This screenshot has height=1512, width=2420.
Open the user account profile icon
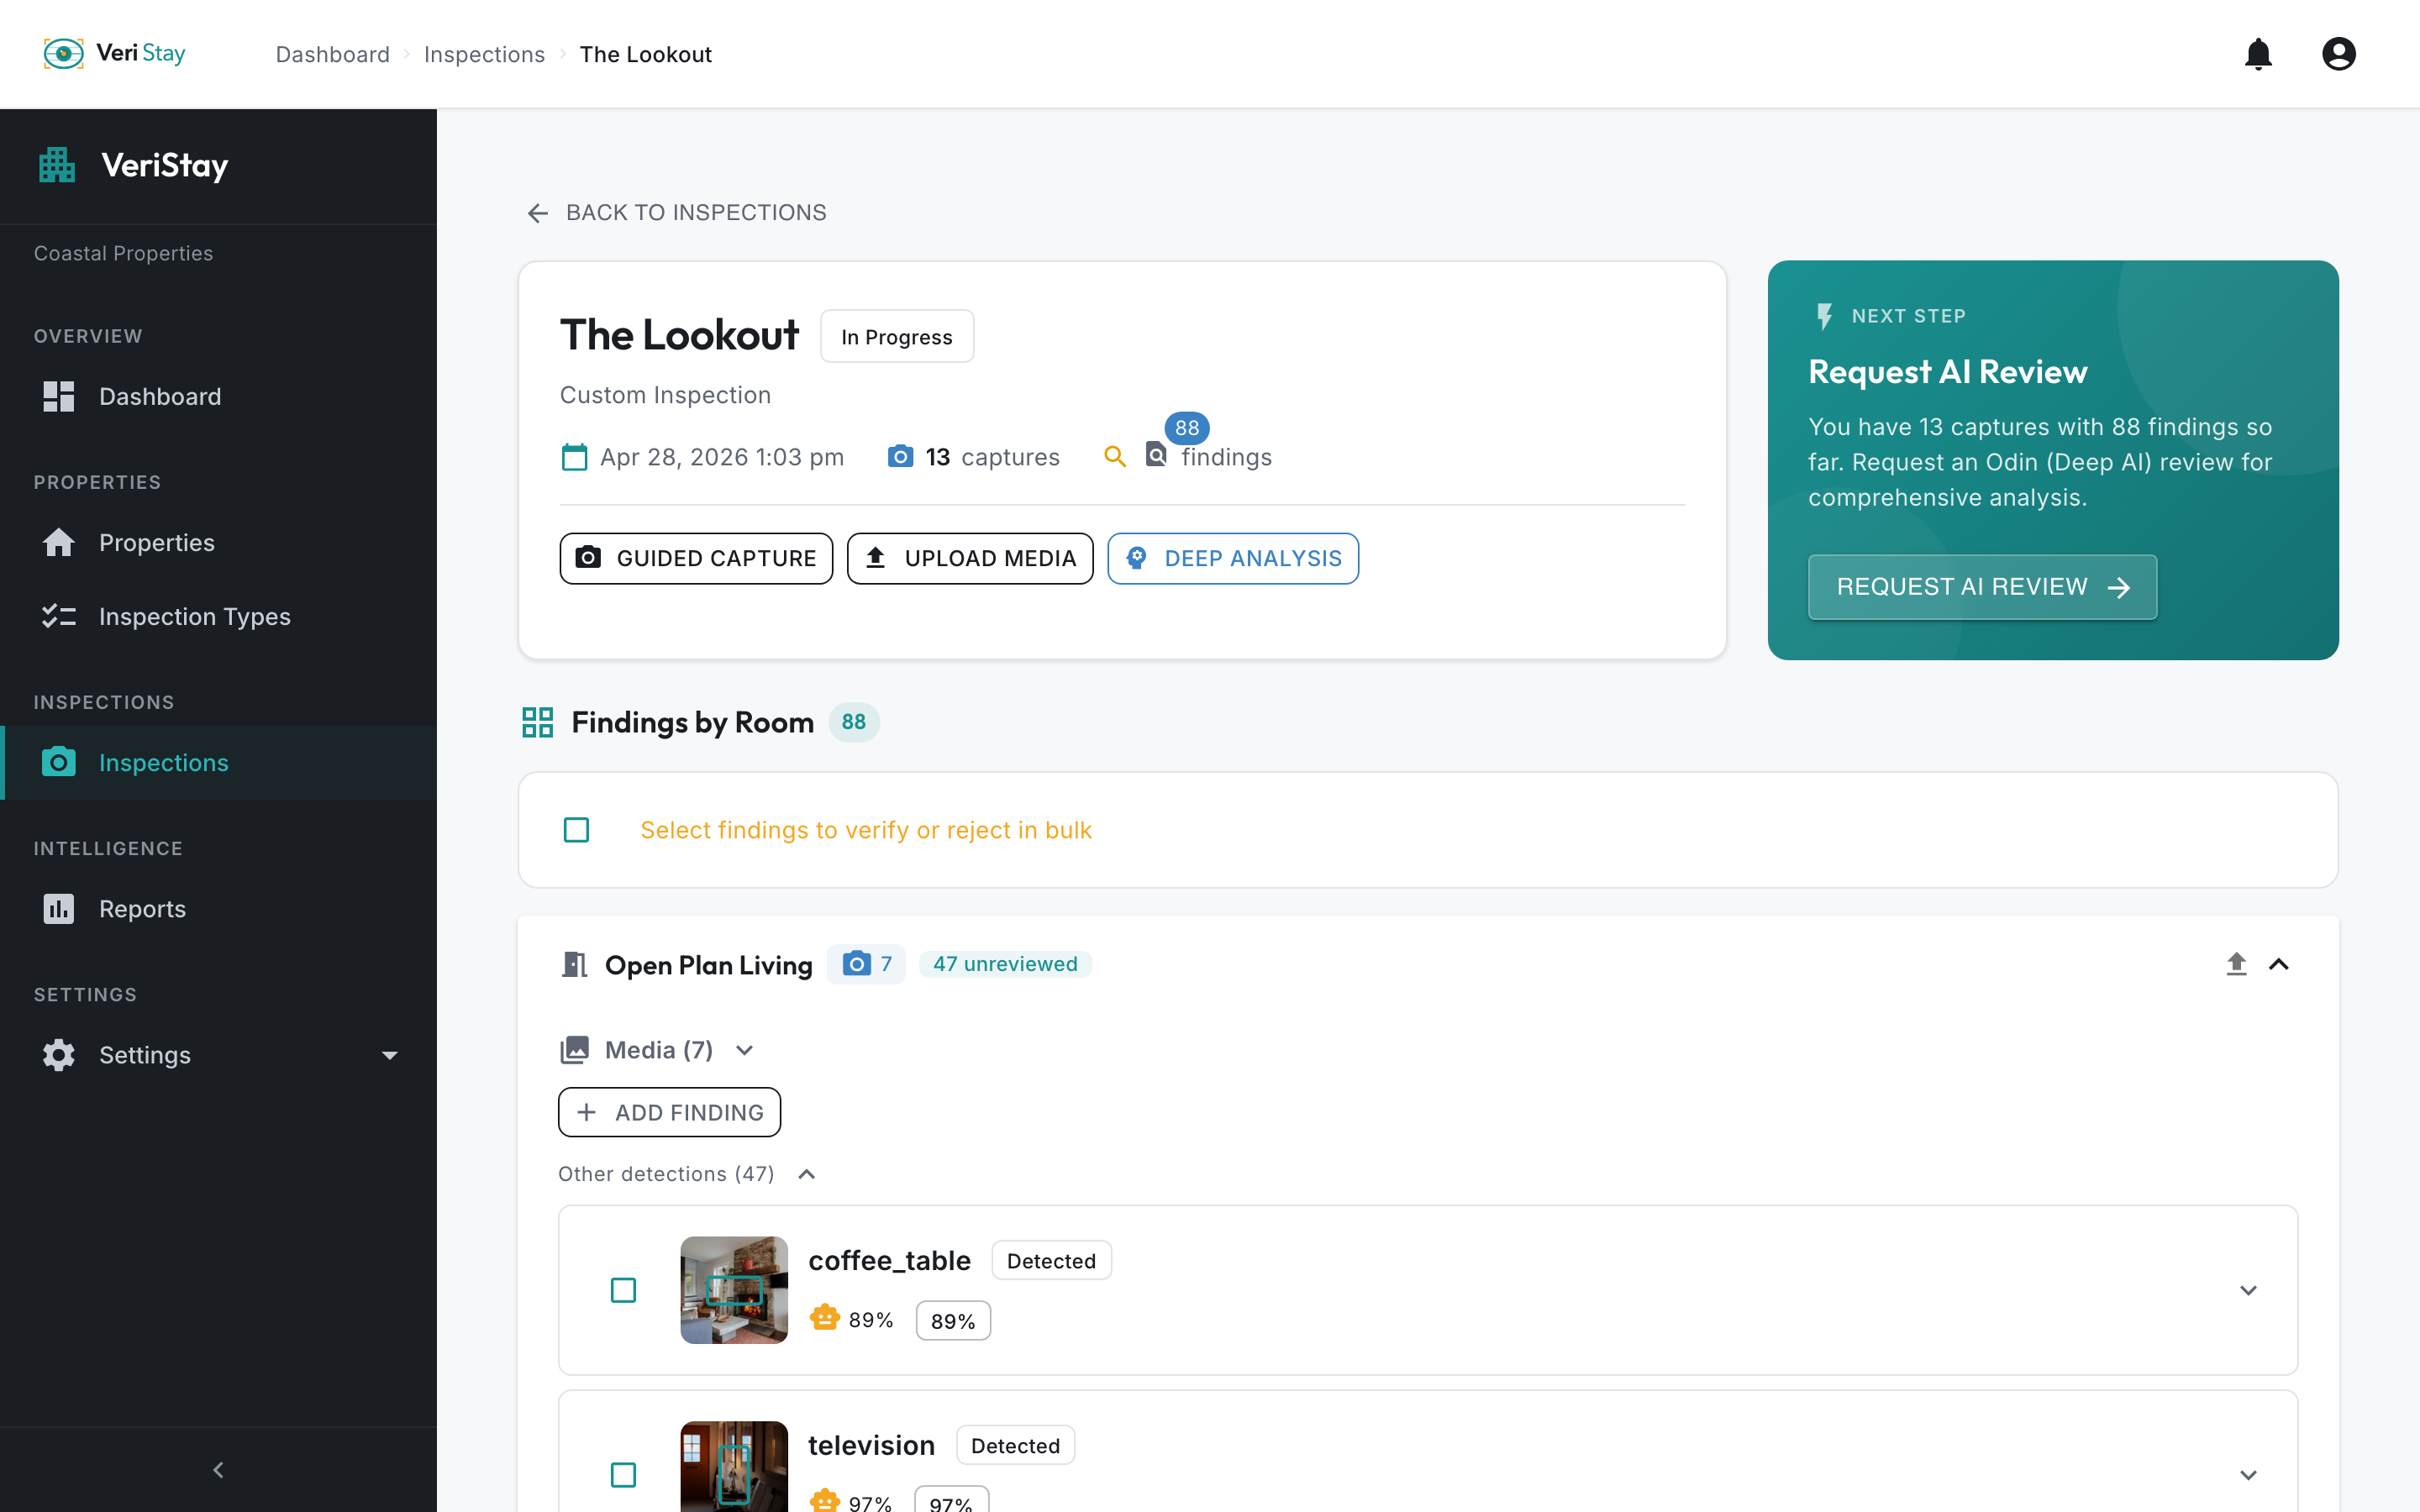point(2338,54)
